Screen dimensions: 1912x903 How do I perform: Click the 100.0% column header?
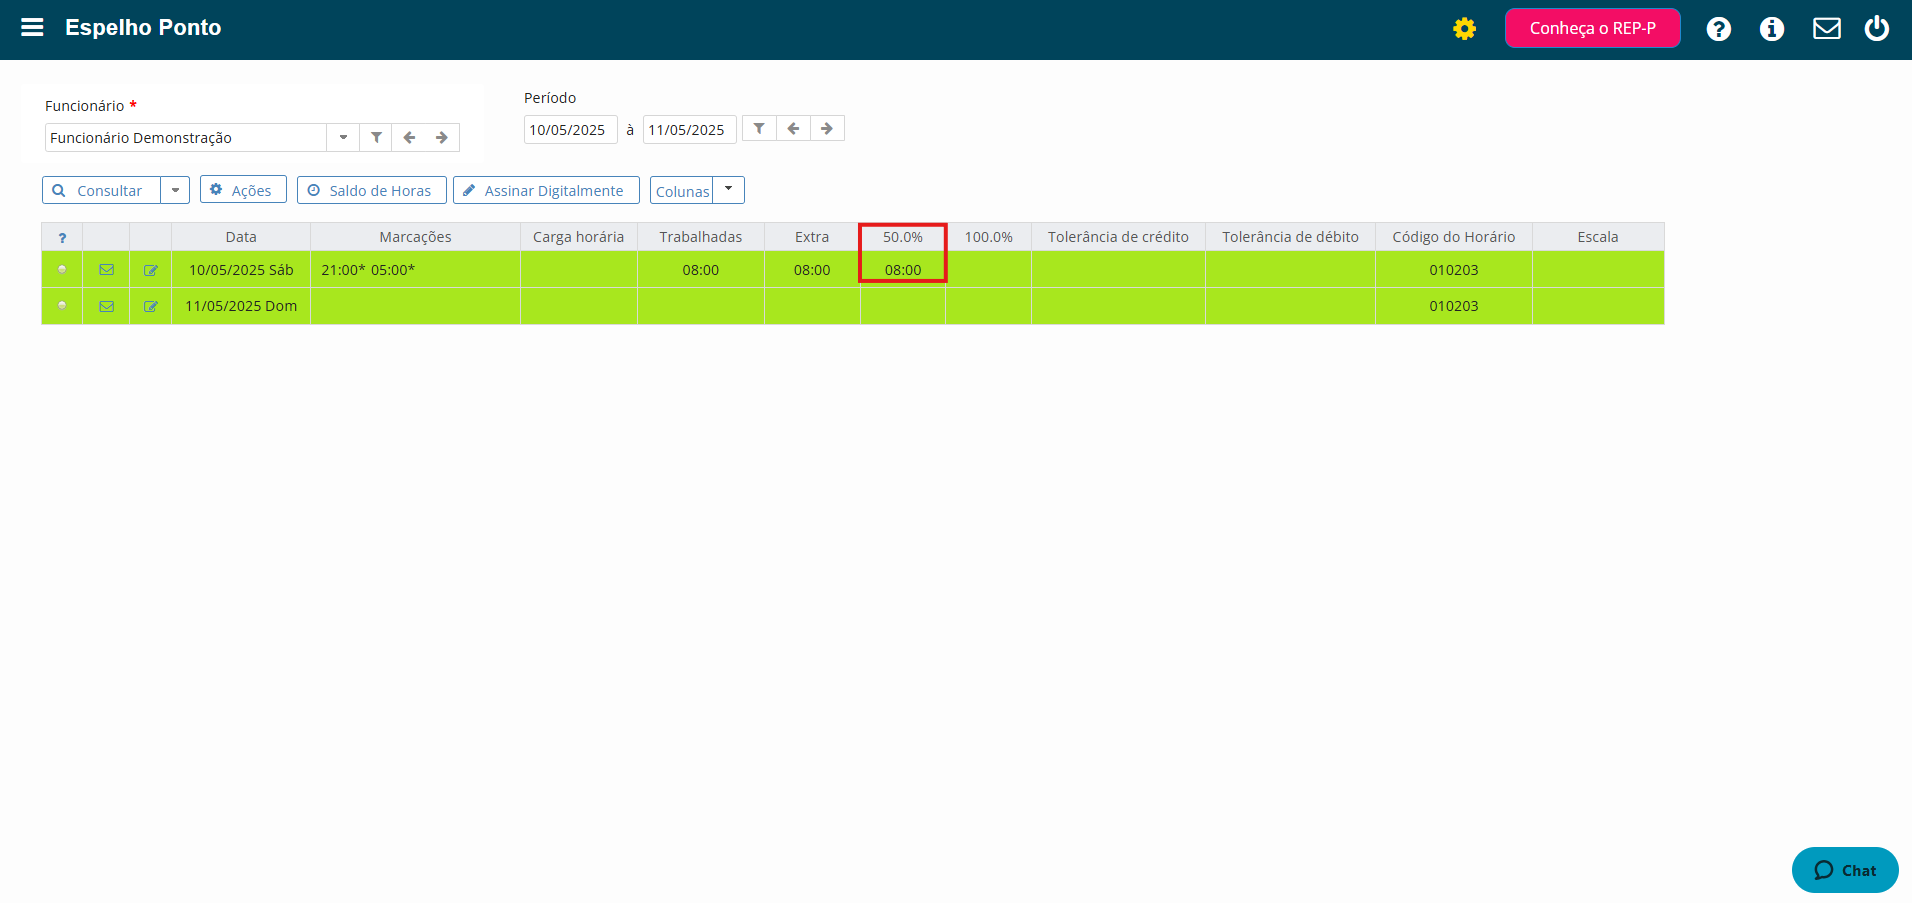[x=989, y=237]
